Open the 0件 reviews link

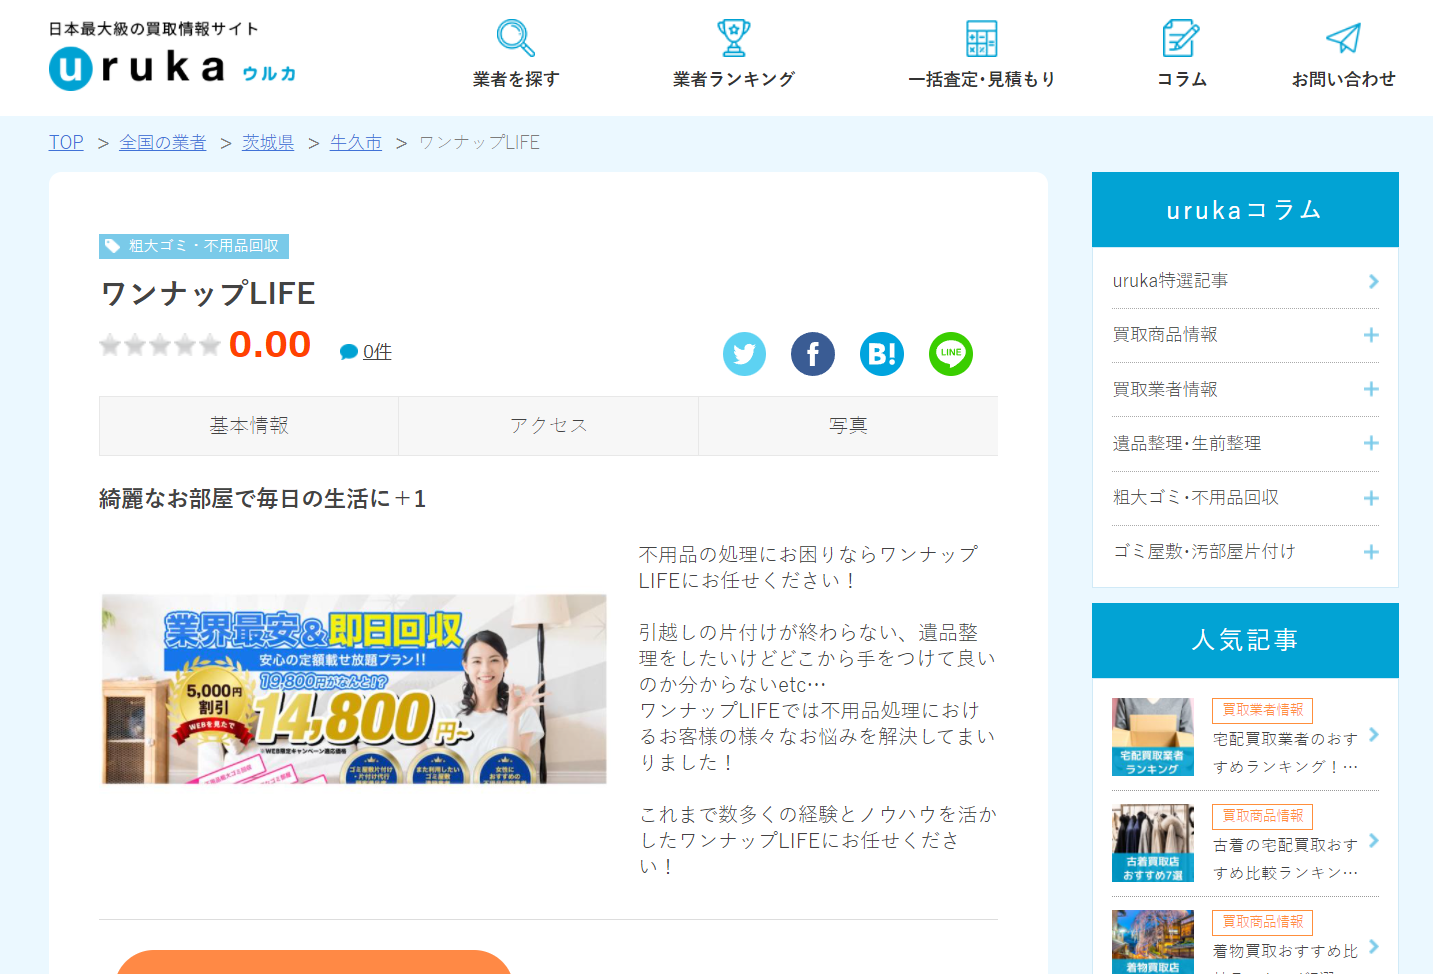377,352
